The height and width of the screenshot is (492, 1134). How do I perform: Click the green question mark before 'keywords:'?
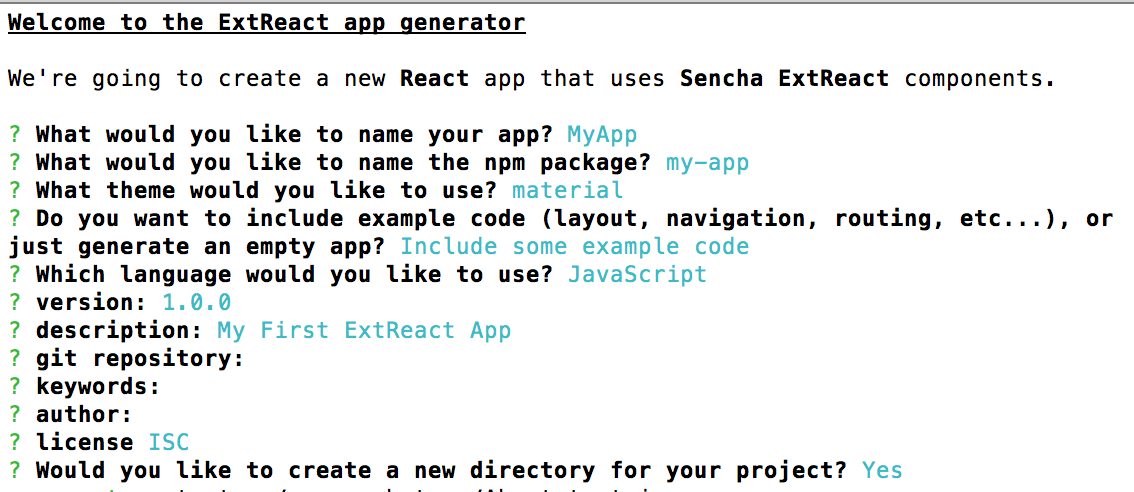(x=14, y=386)
